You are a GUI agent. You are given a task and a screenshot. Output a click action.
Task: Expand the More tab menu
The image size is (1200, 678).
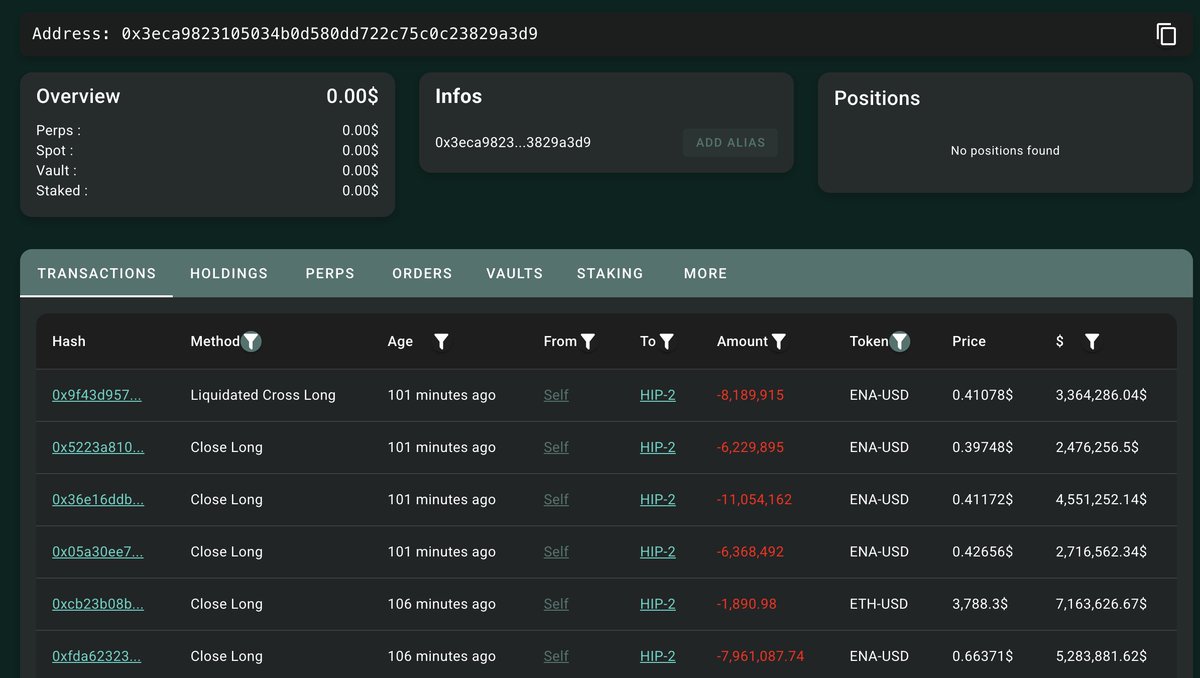point(705,273)
